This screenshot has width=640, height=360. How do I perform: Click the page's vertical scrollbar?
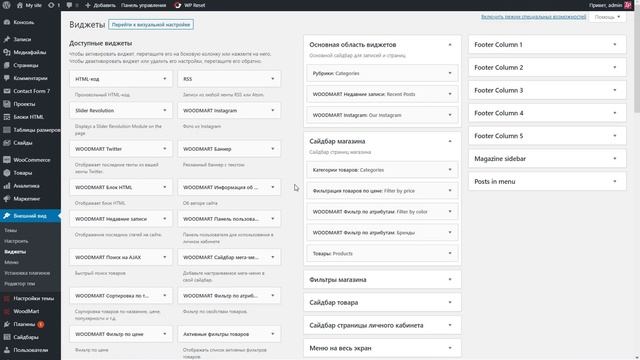(x=637, y=61)
